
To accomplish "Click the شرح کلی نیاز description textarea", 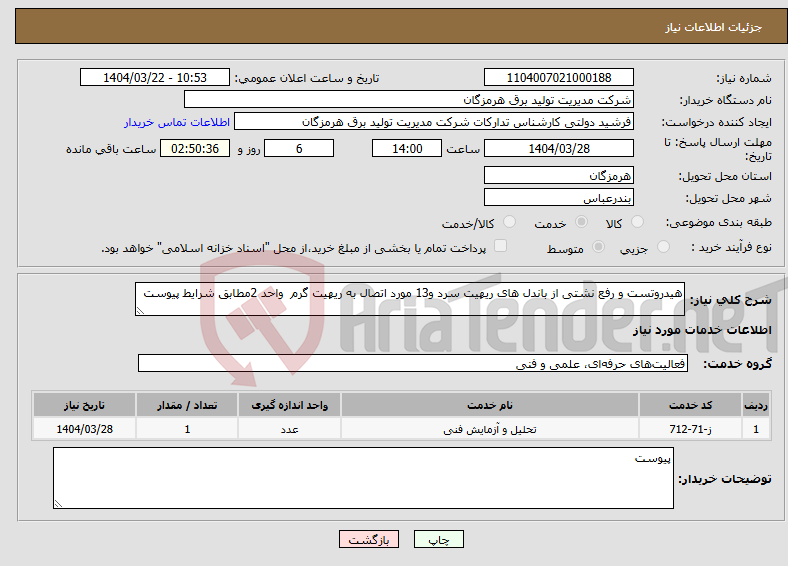I will (410, 299).
